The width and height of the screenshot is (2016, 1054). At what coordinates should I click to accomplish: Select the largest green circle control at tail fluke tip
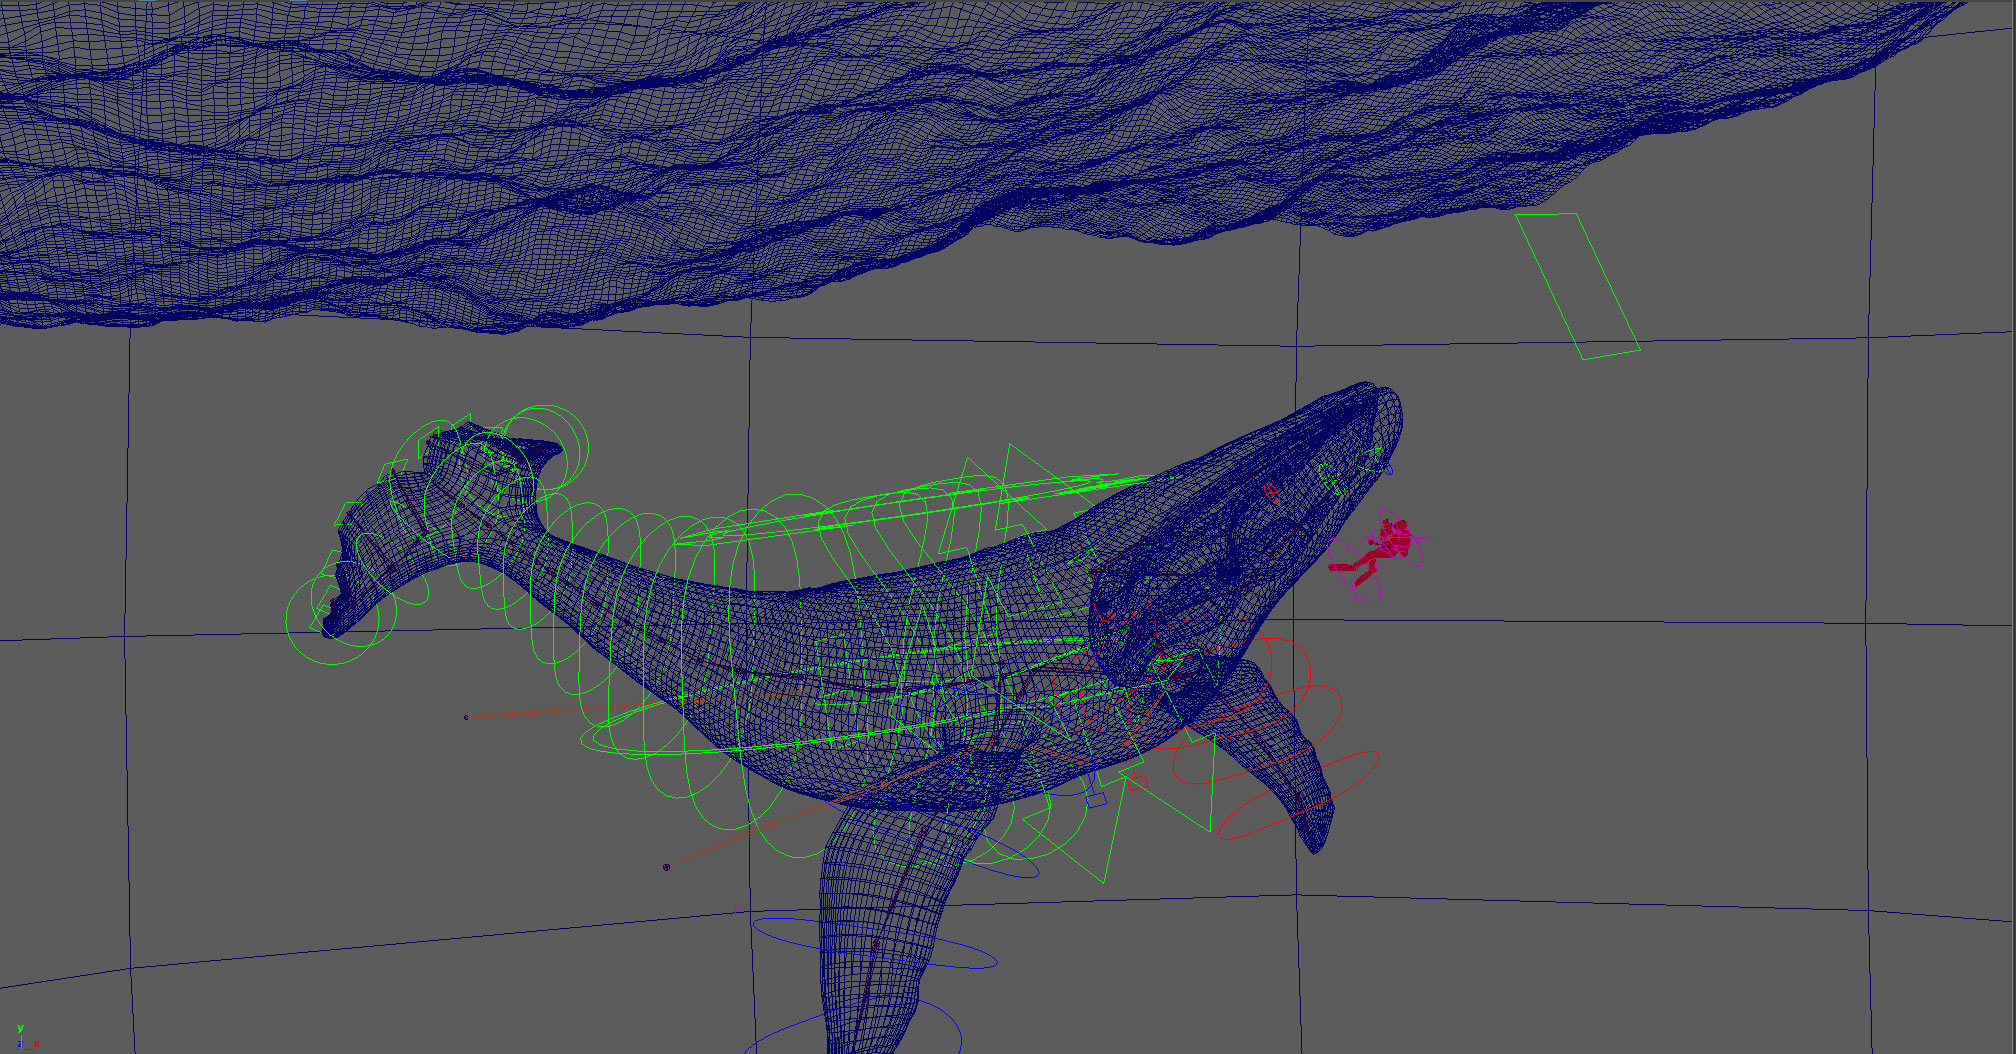click(x=334, y=620)
